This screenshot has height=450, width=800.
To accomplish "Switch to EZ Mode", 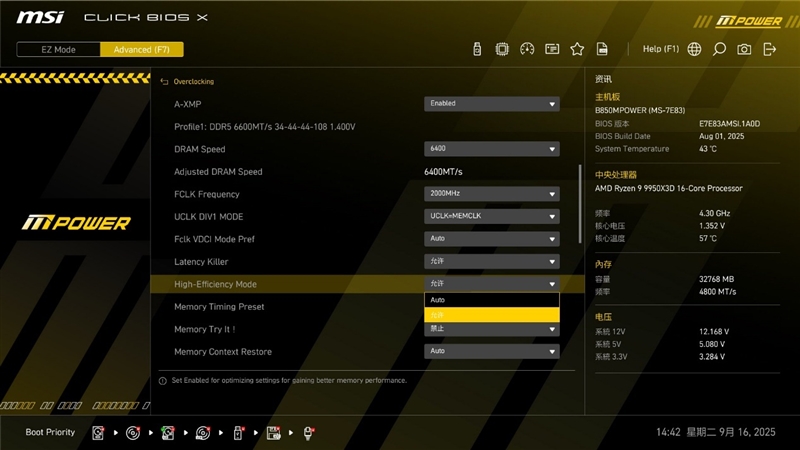I will [58, 49].
